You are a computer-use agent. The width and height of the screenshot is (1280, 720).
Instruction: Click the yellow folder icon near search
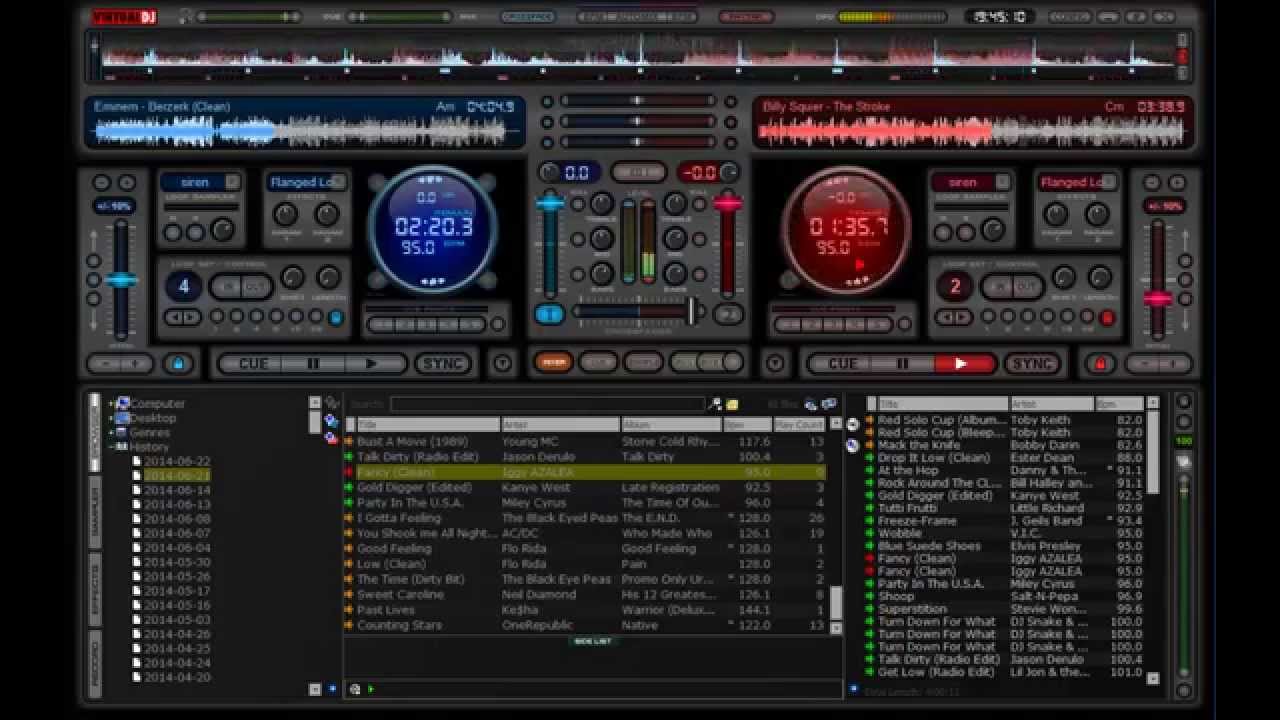tap(732, 404)
